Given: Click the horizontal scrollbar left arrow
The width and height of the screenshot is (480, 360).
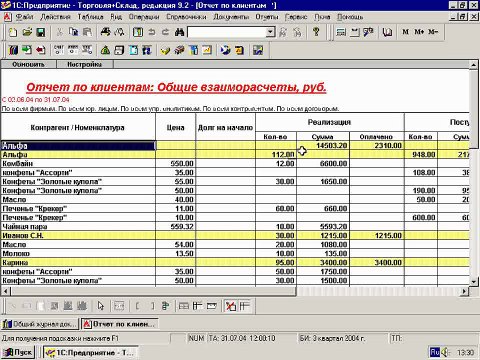Looking at the screenshot, I should (x=6, y=291).
